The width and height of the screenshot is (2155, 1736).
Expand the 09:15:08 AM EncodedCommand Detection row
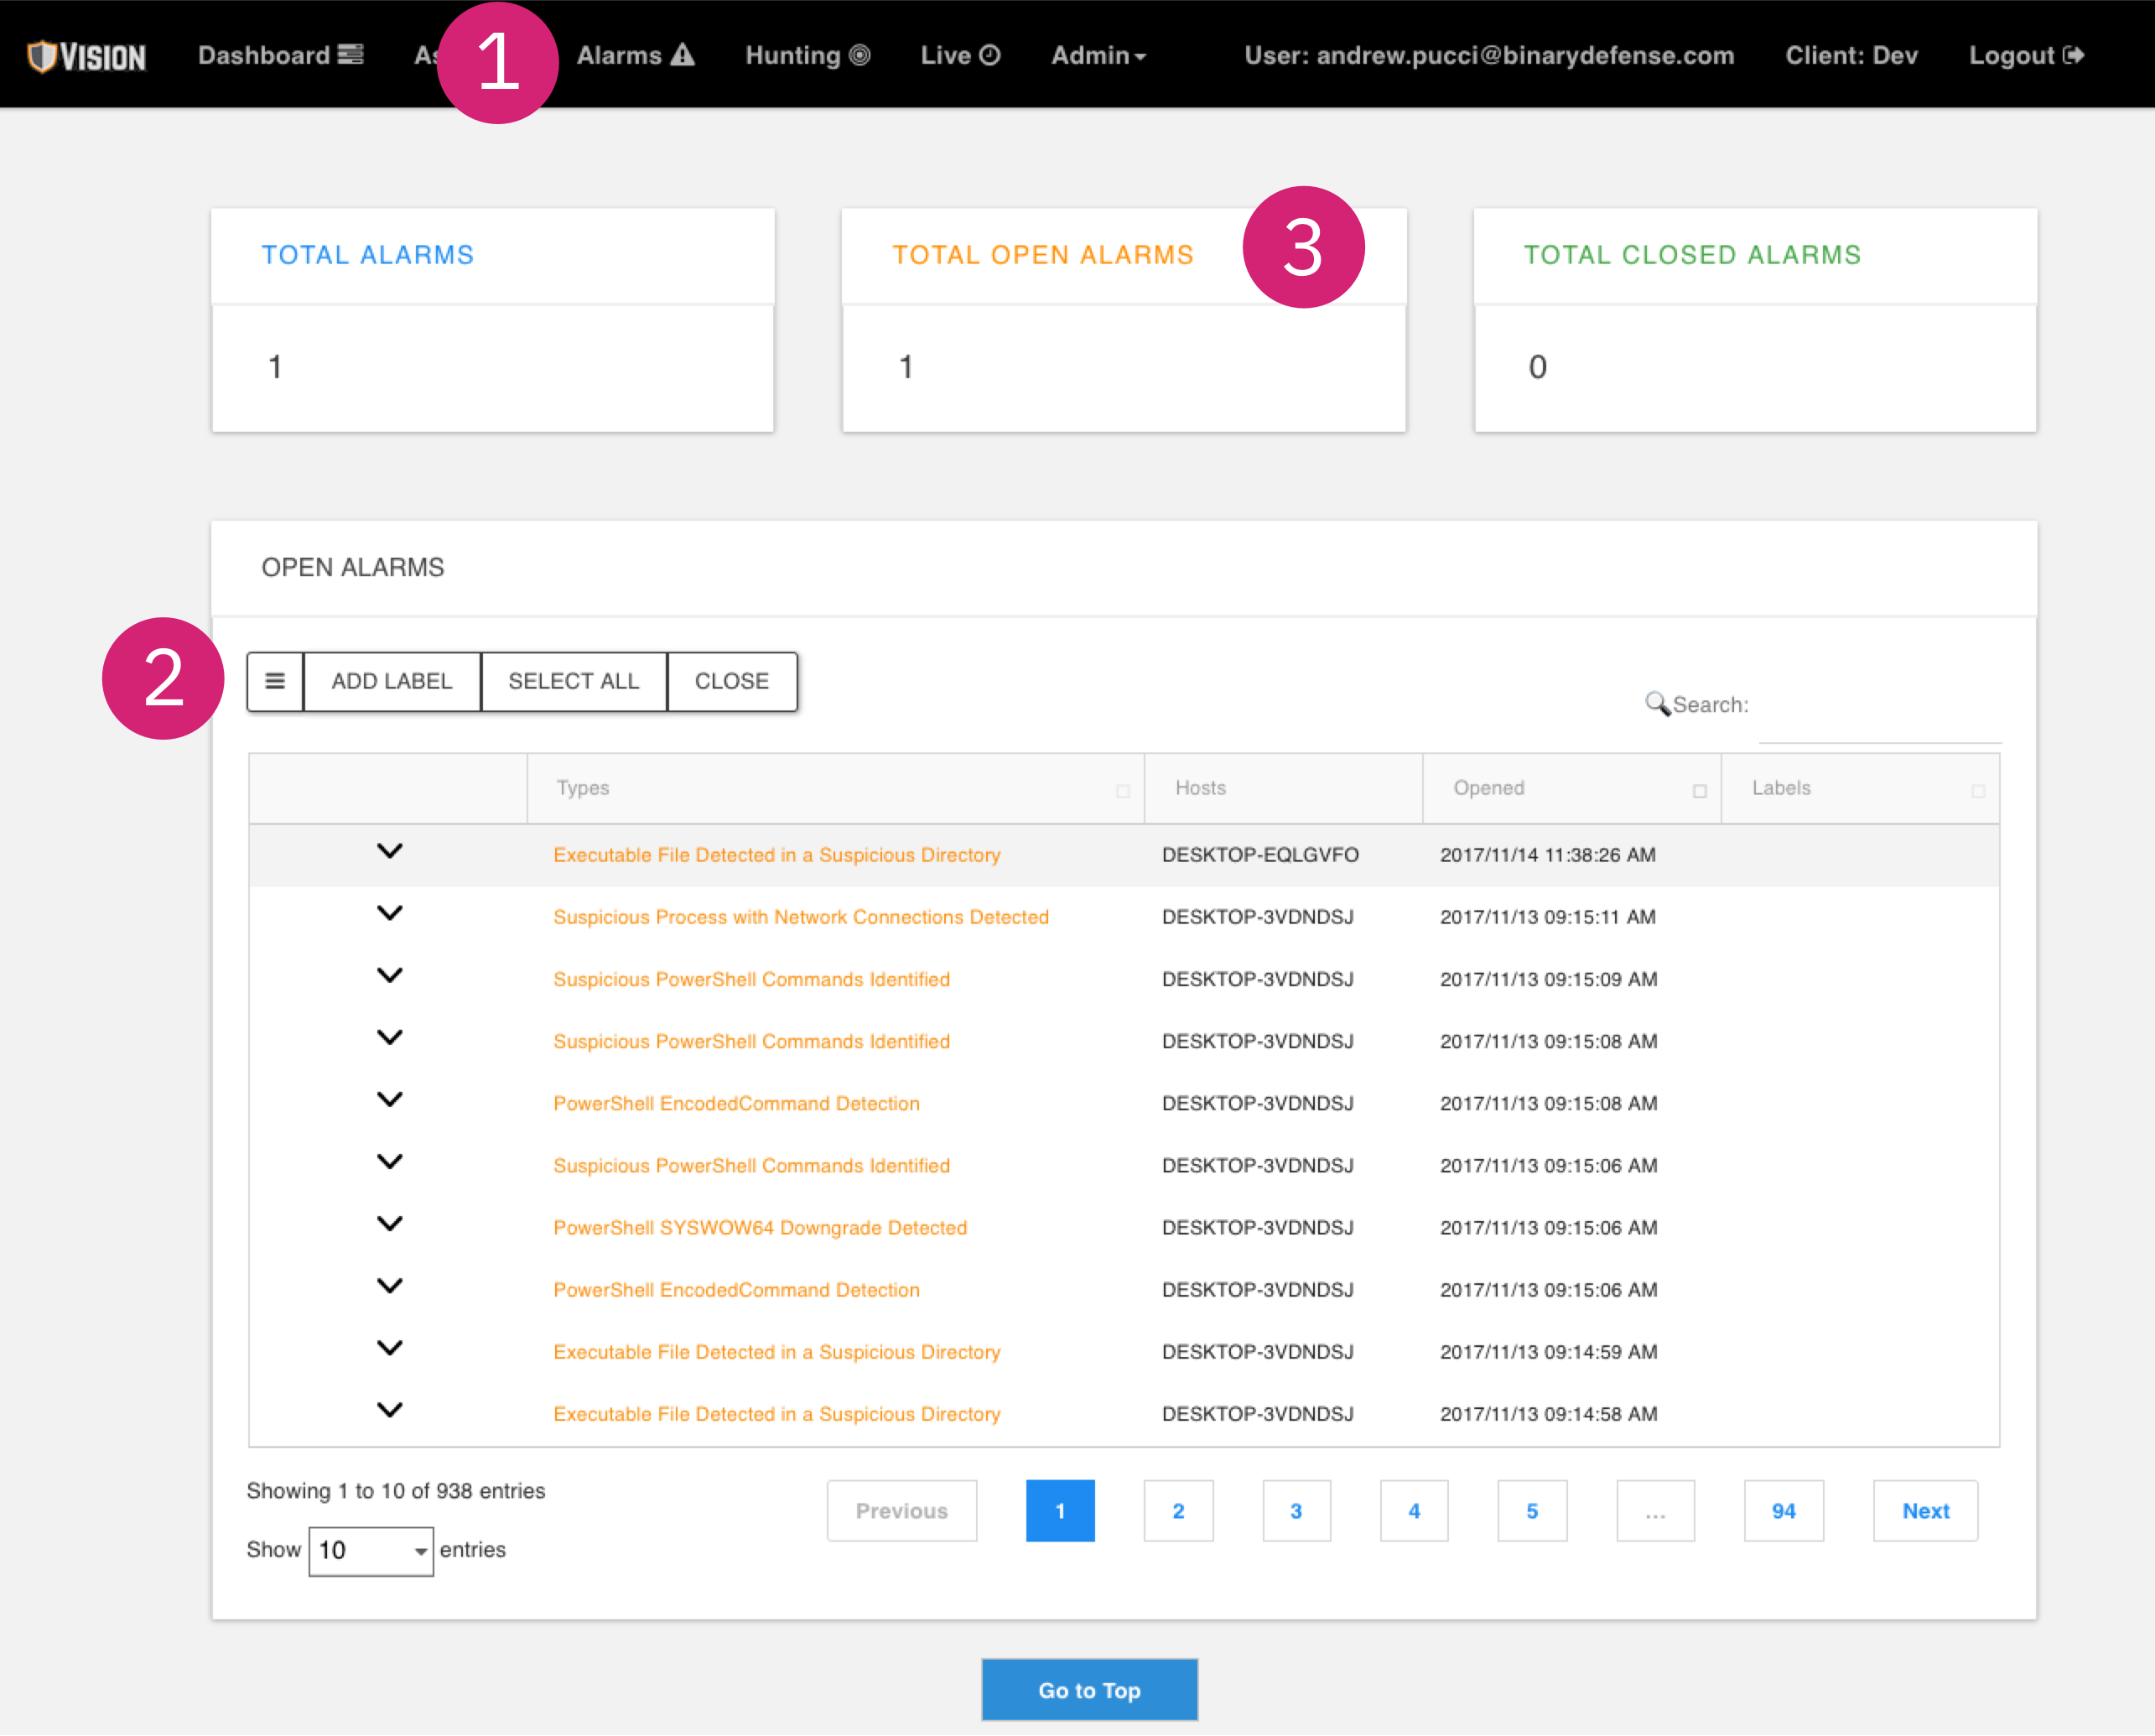[x=390, y=1099]
